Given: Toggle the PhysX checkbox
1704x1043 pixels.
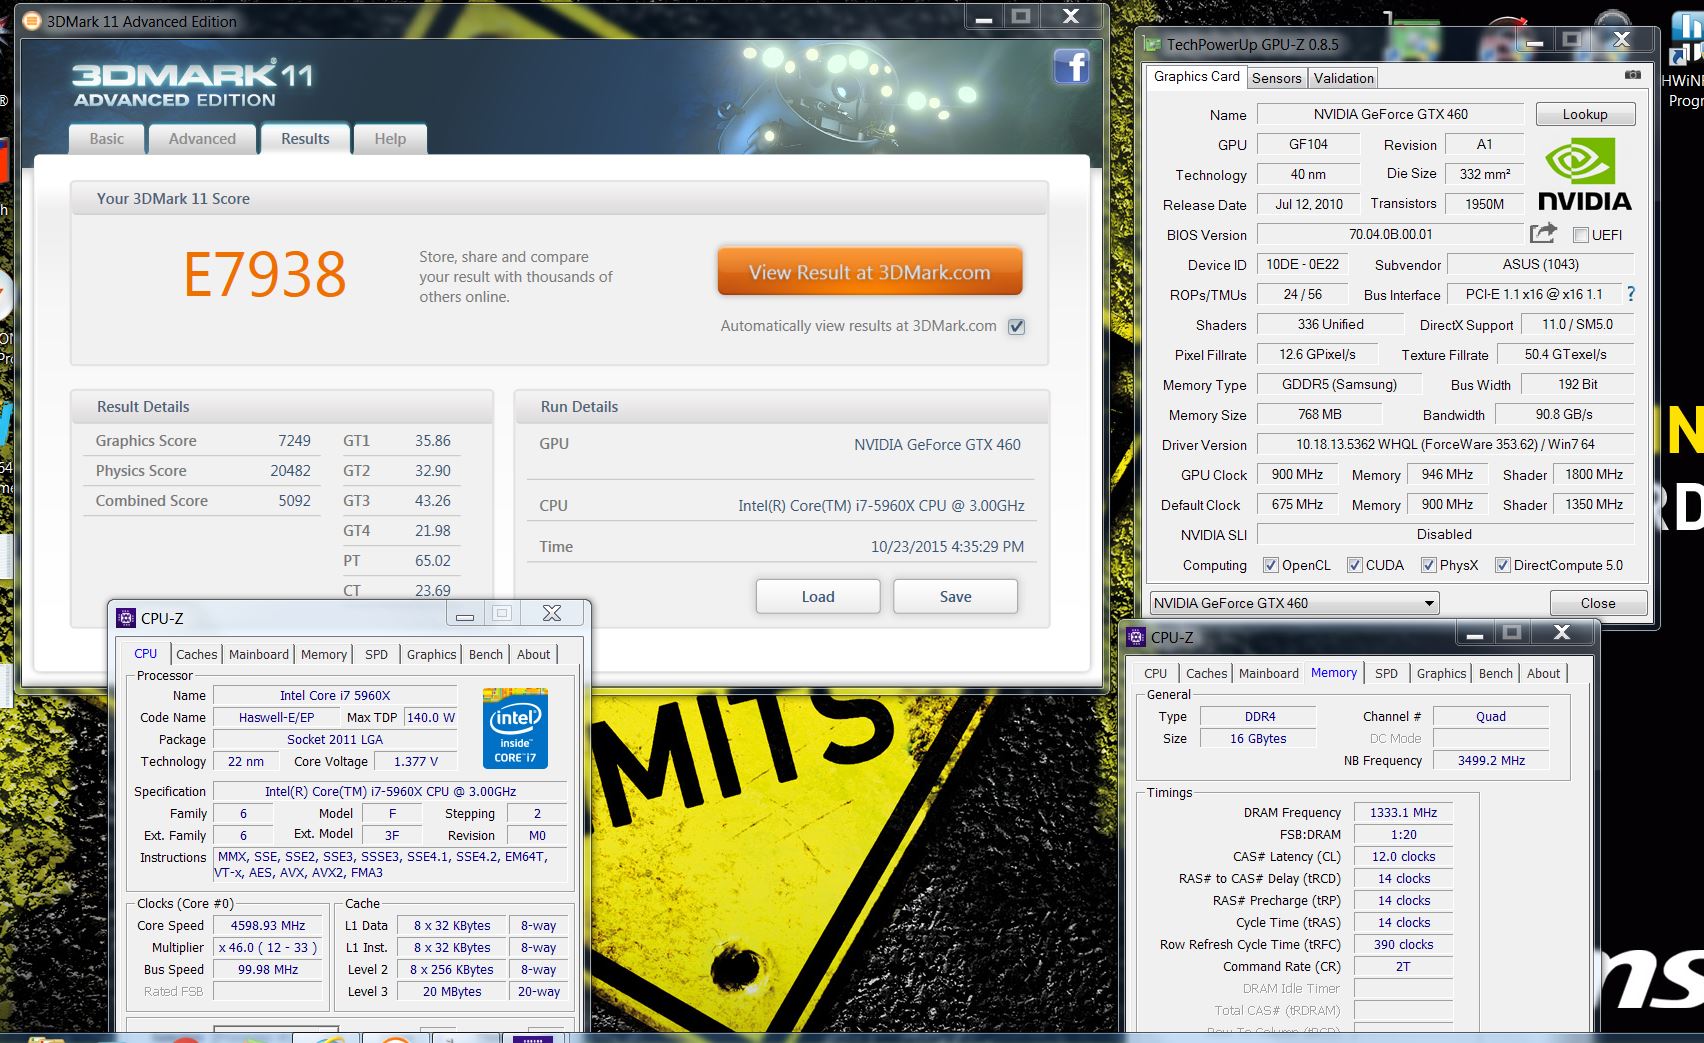Looking at the screenshot, I should [x=1428, y=565].
